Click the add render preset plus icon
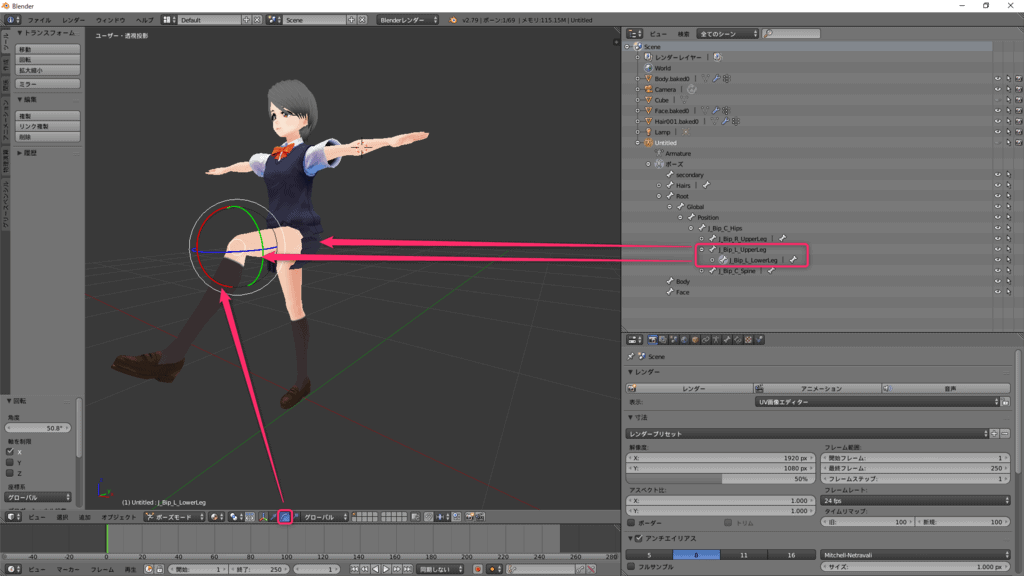 [995, 433]
